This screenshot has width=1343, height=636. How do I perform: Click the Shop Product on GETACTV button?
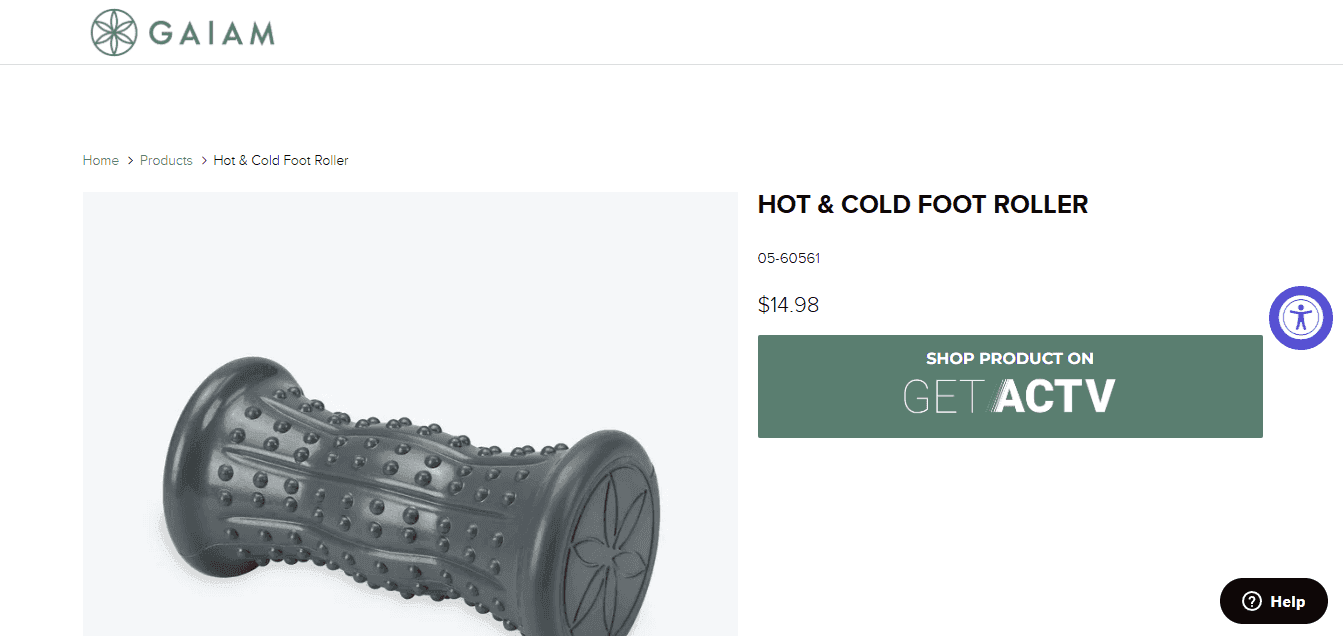[1009, 386]
